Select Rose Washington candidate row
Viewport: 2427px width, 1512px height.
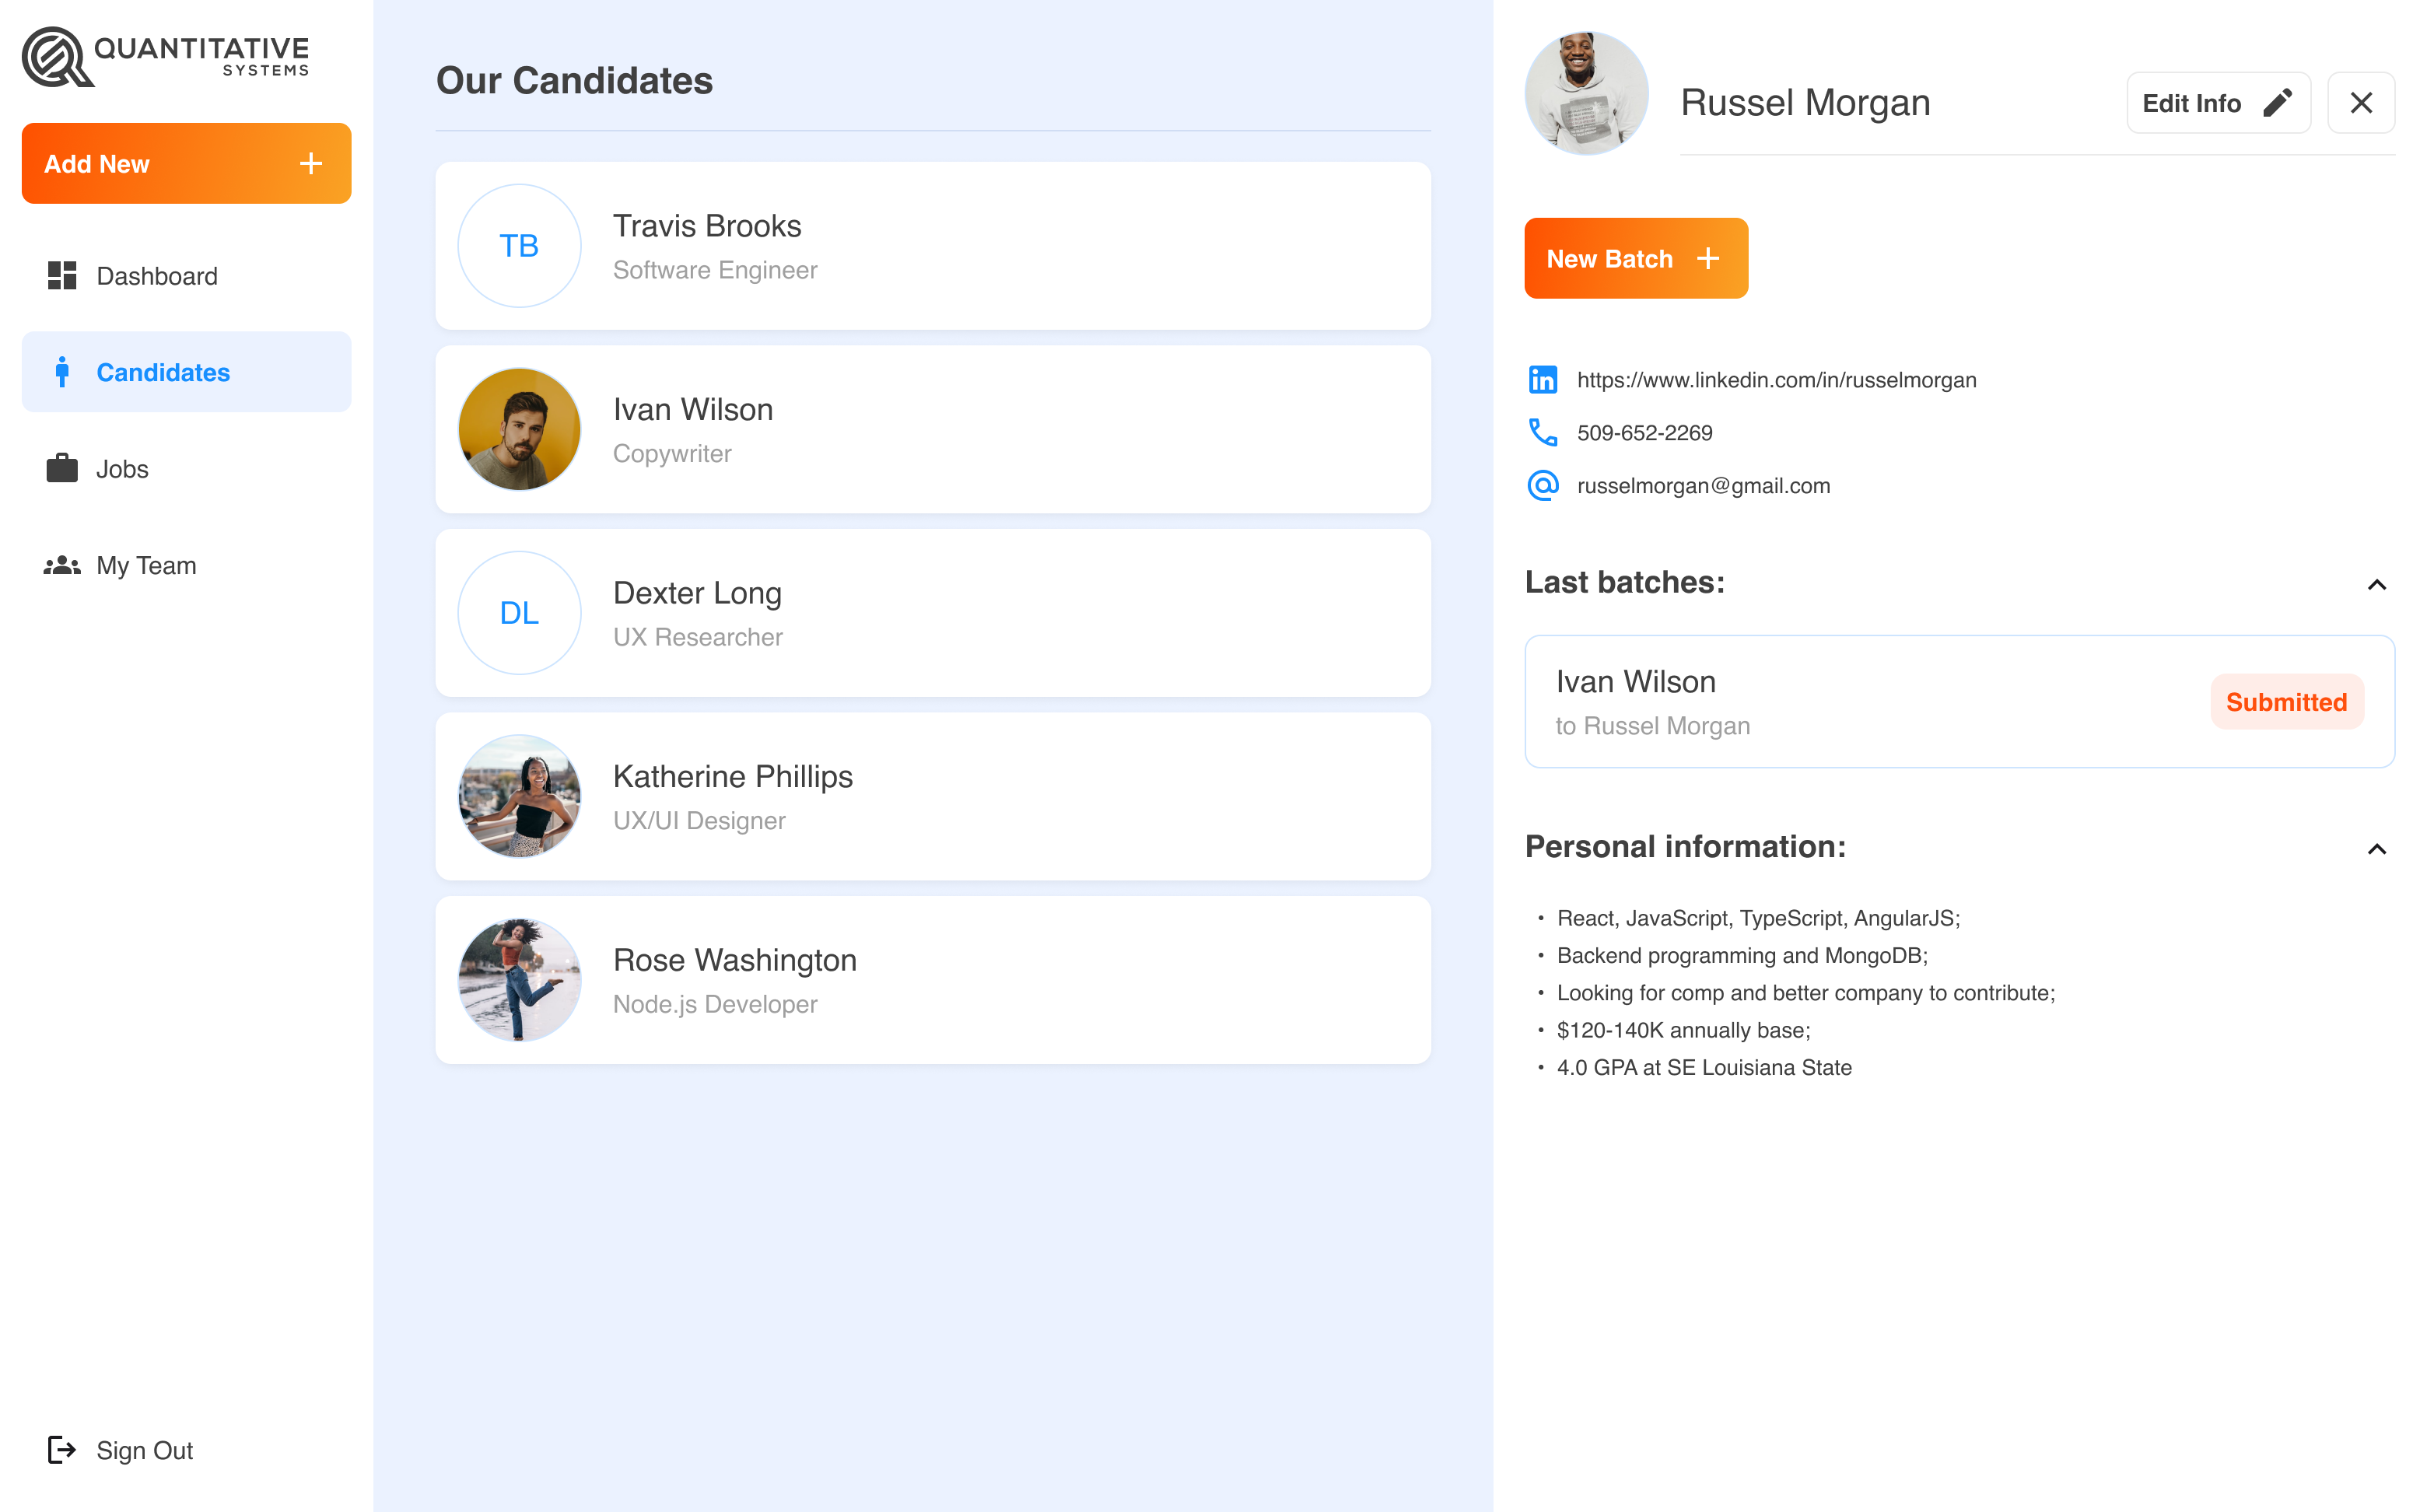point(932,980)
